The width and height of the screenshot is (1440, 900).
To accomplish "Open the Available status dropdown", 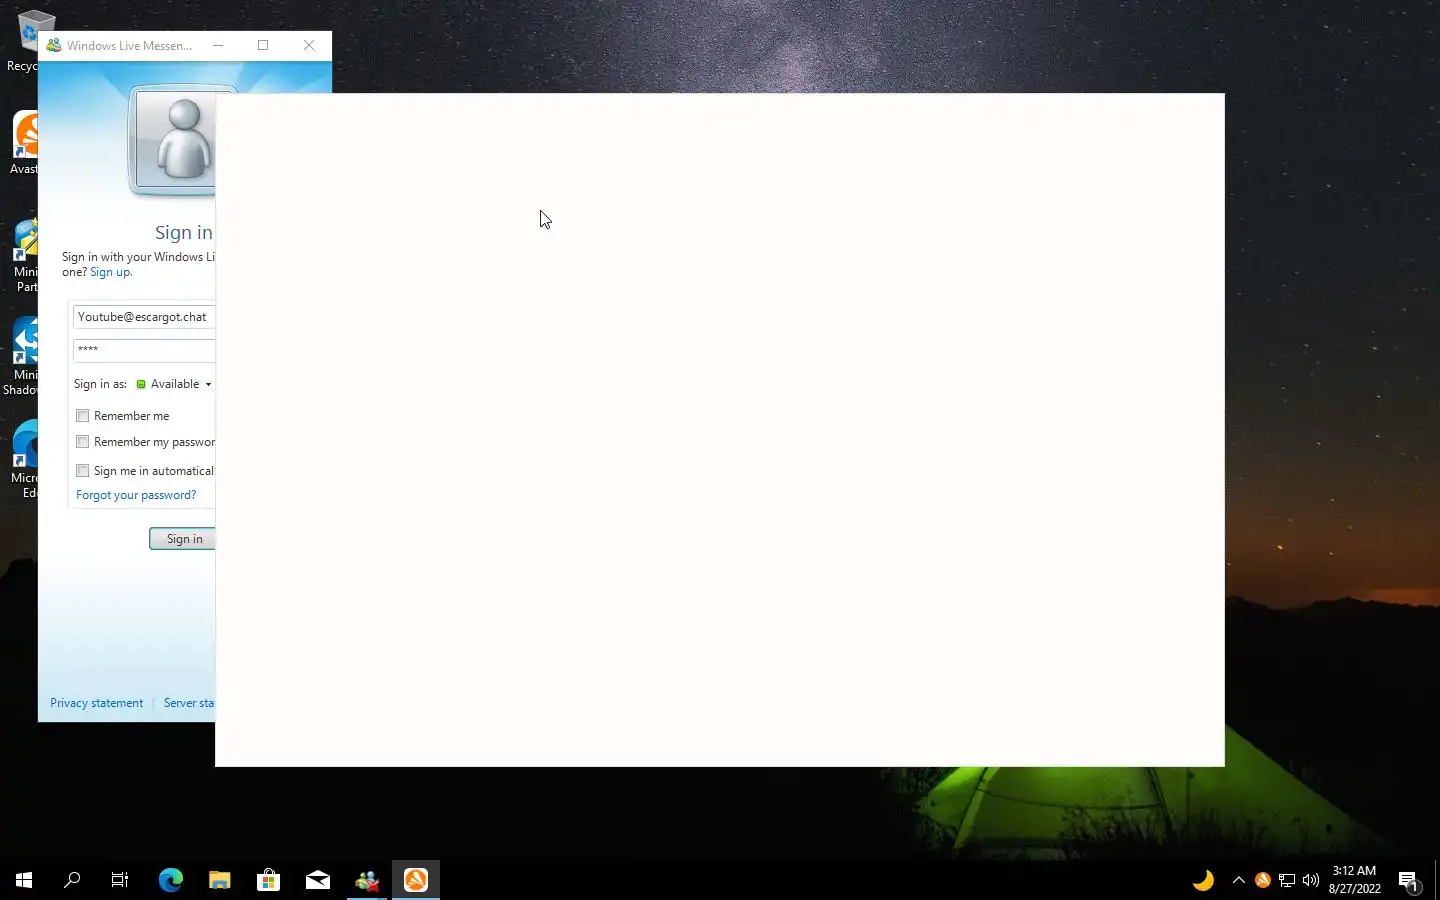I will click(x=174, y=384).
